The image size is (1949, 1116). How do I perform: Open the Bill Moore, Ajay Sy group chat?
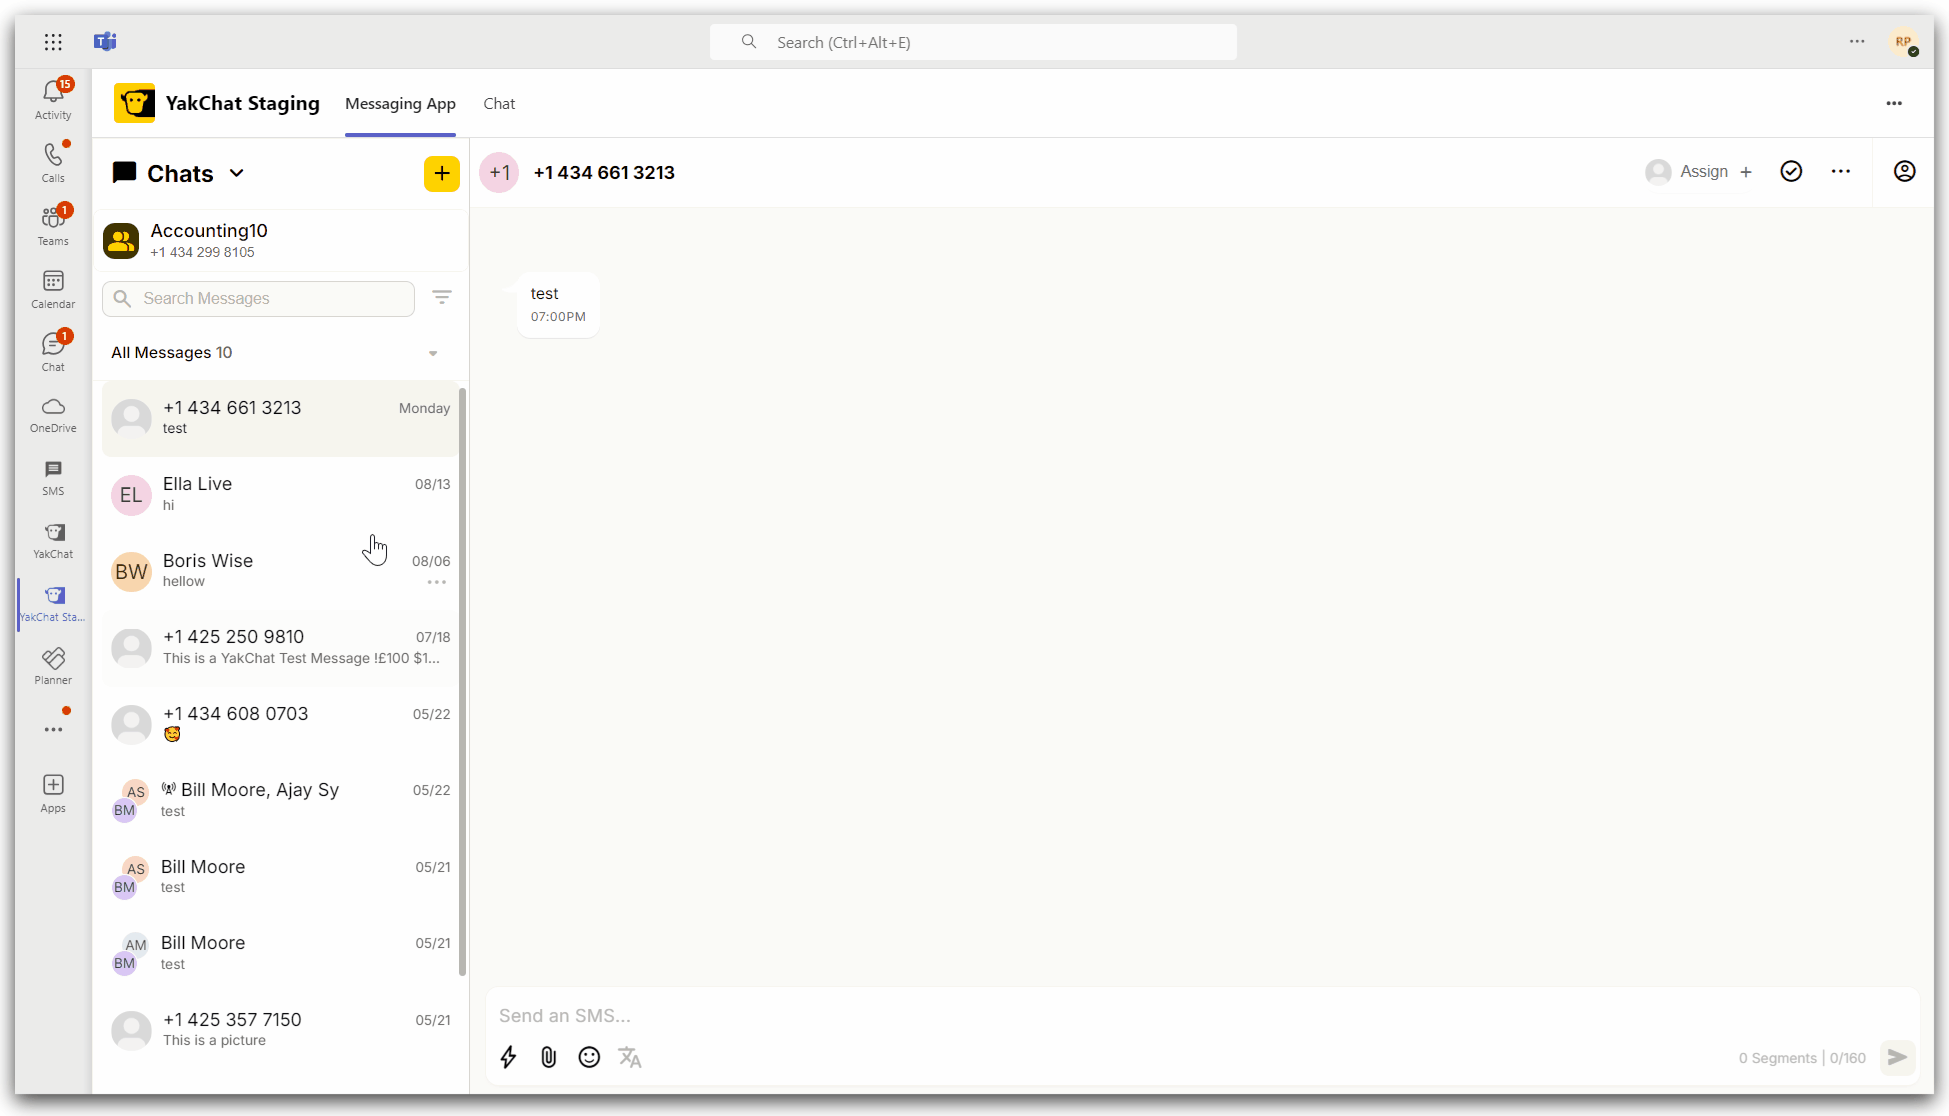point(280,800)
